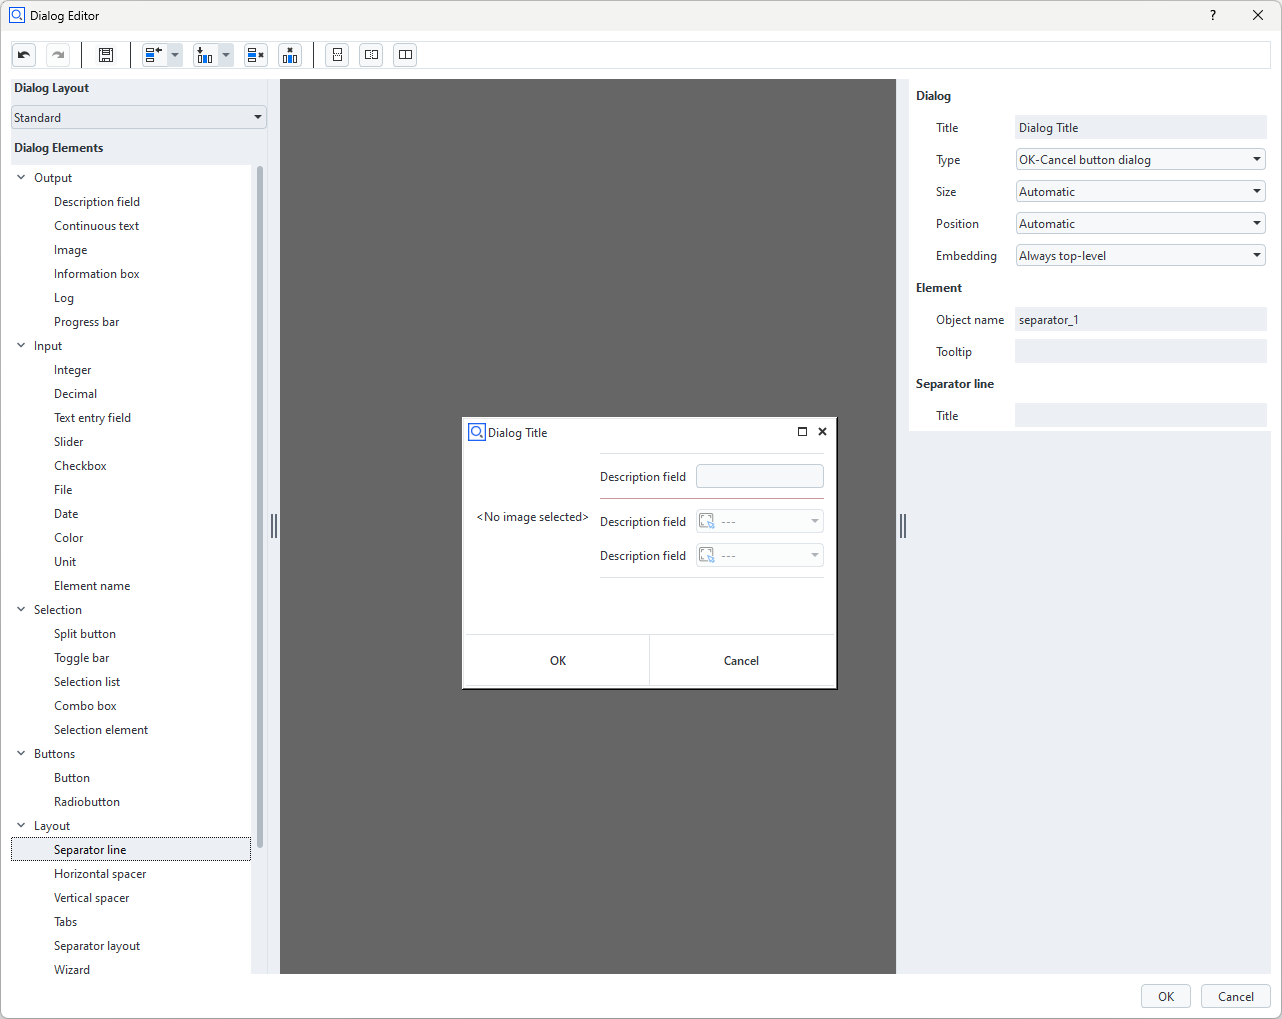The height and width of the screenshot is (1019, 1282).
Task: Click the preview dialog close X icon
Action: (822, 432)
